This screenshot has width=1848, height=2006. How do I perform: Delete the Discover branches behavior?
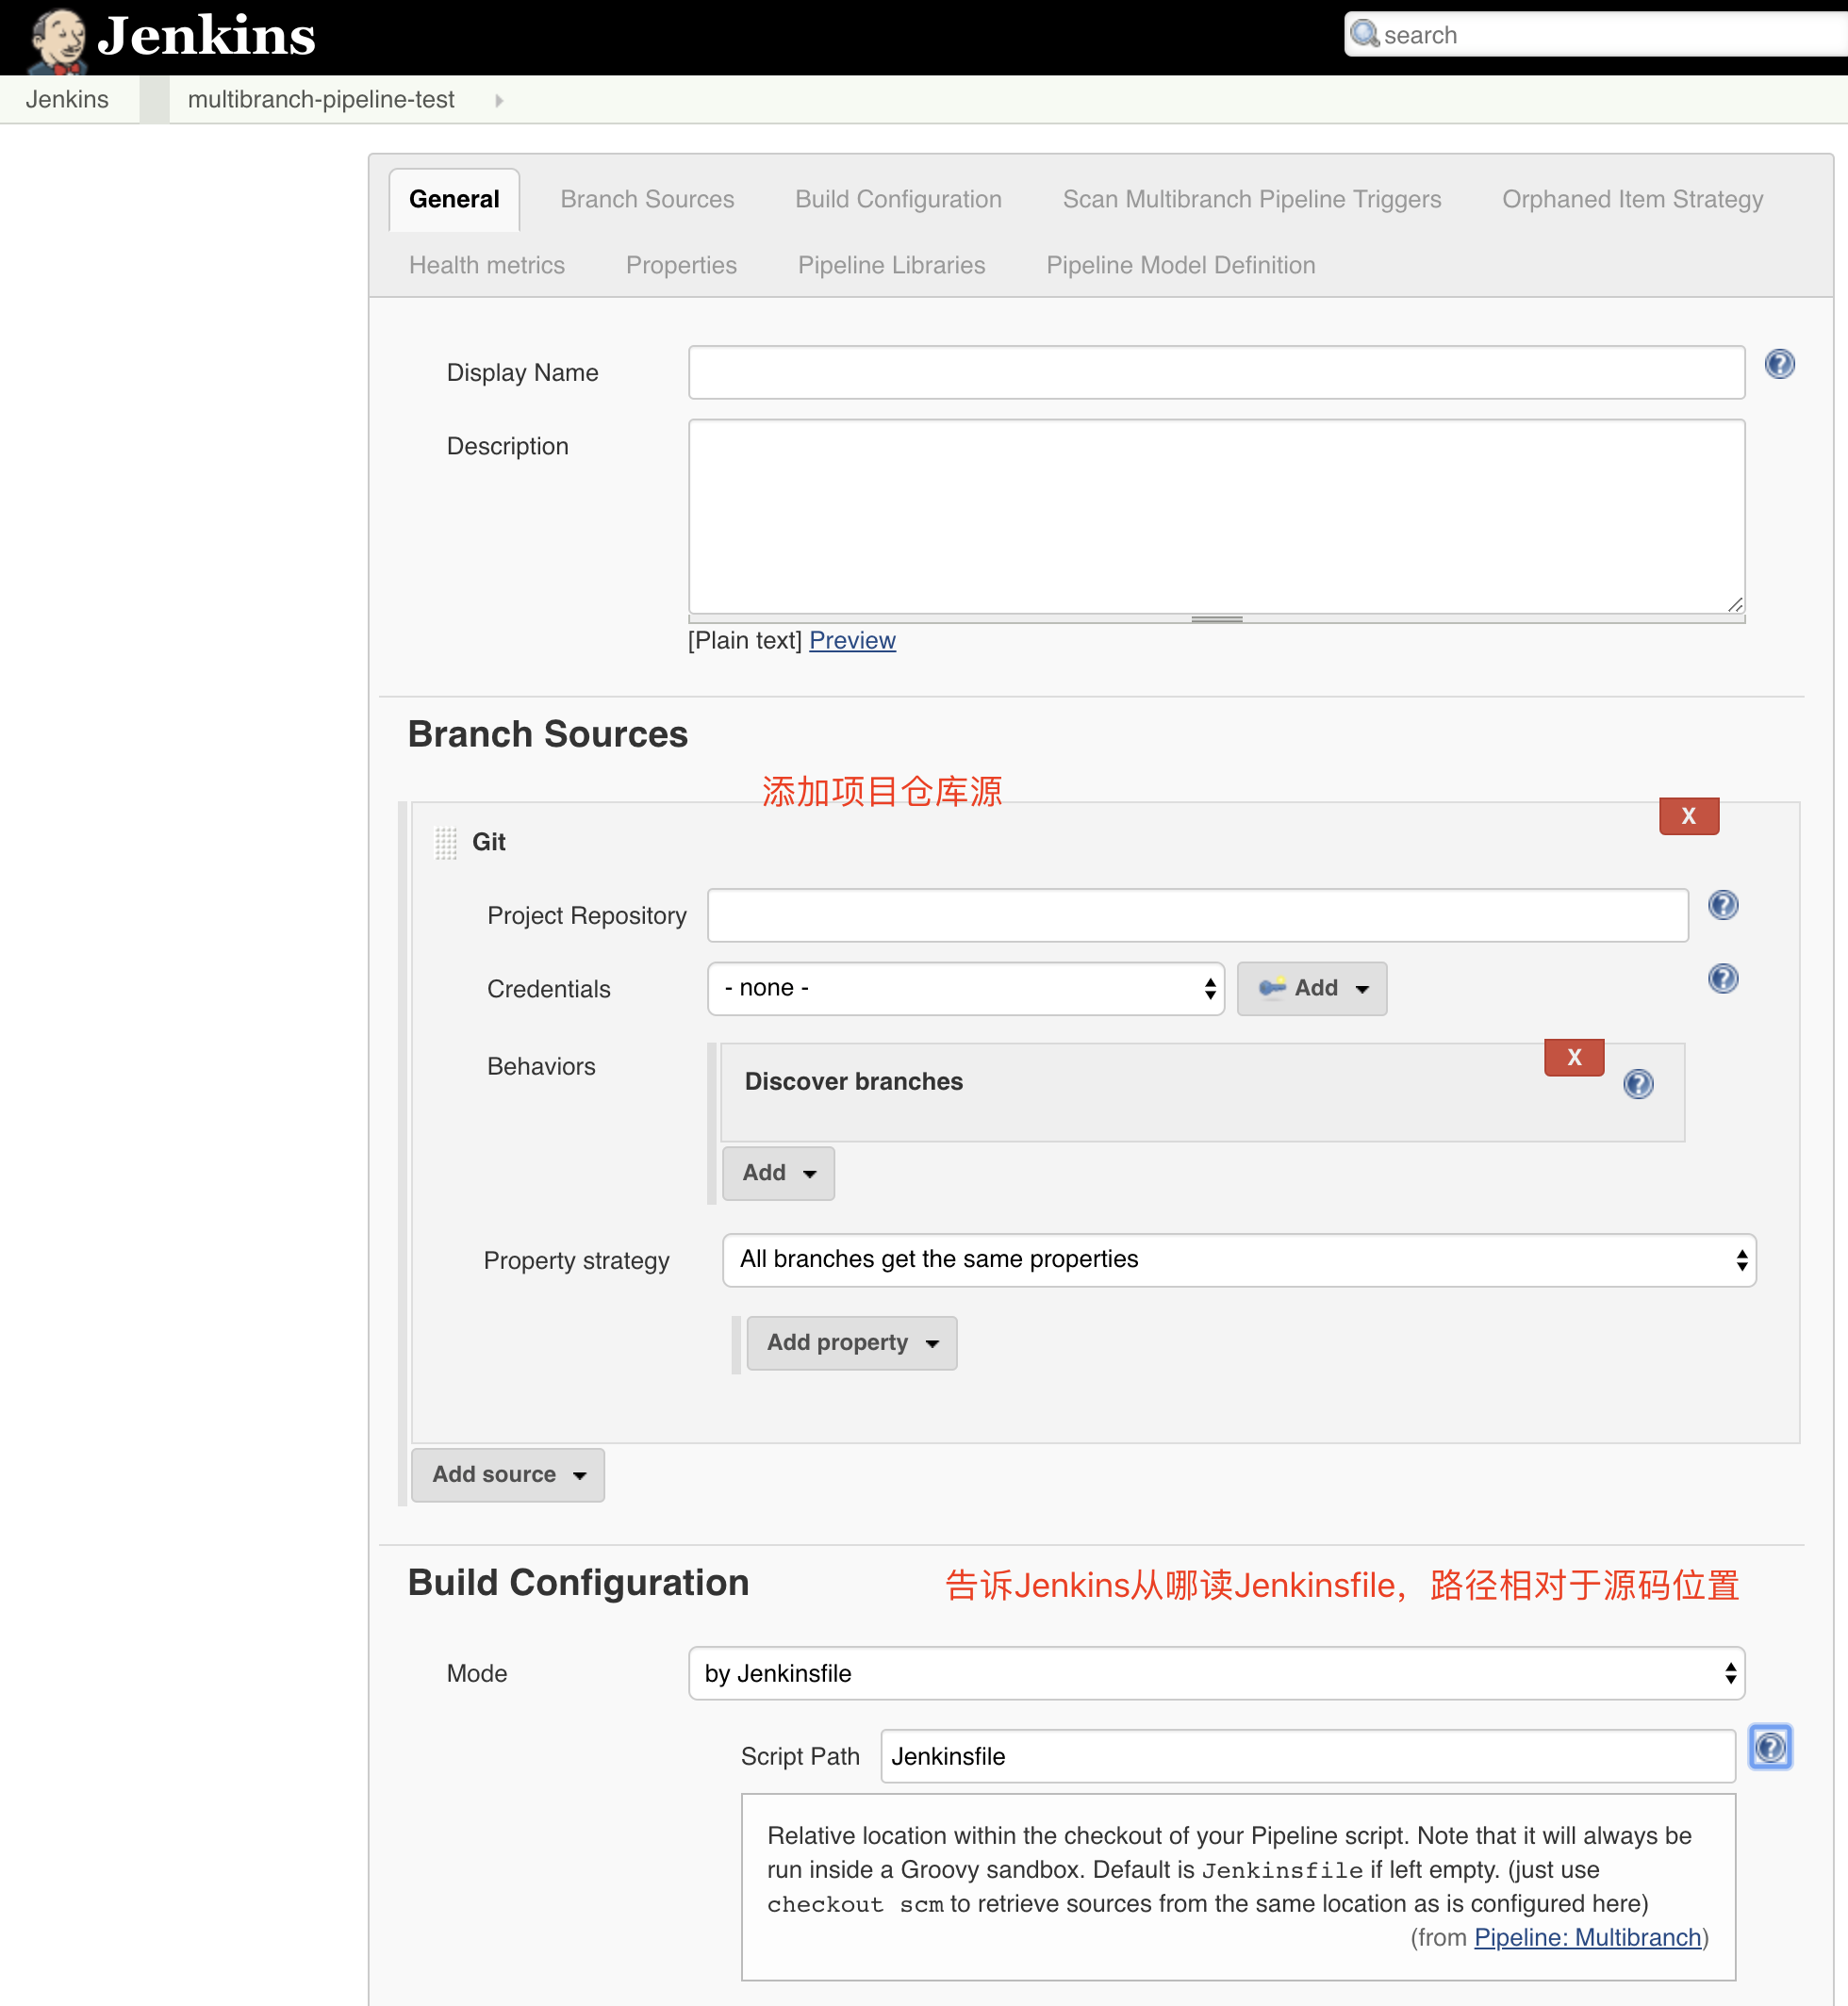tap(1573, 1057)
